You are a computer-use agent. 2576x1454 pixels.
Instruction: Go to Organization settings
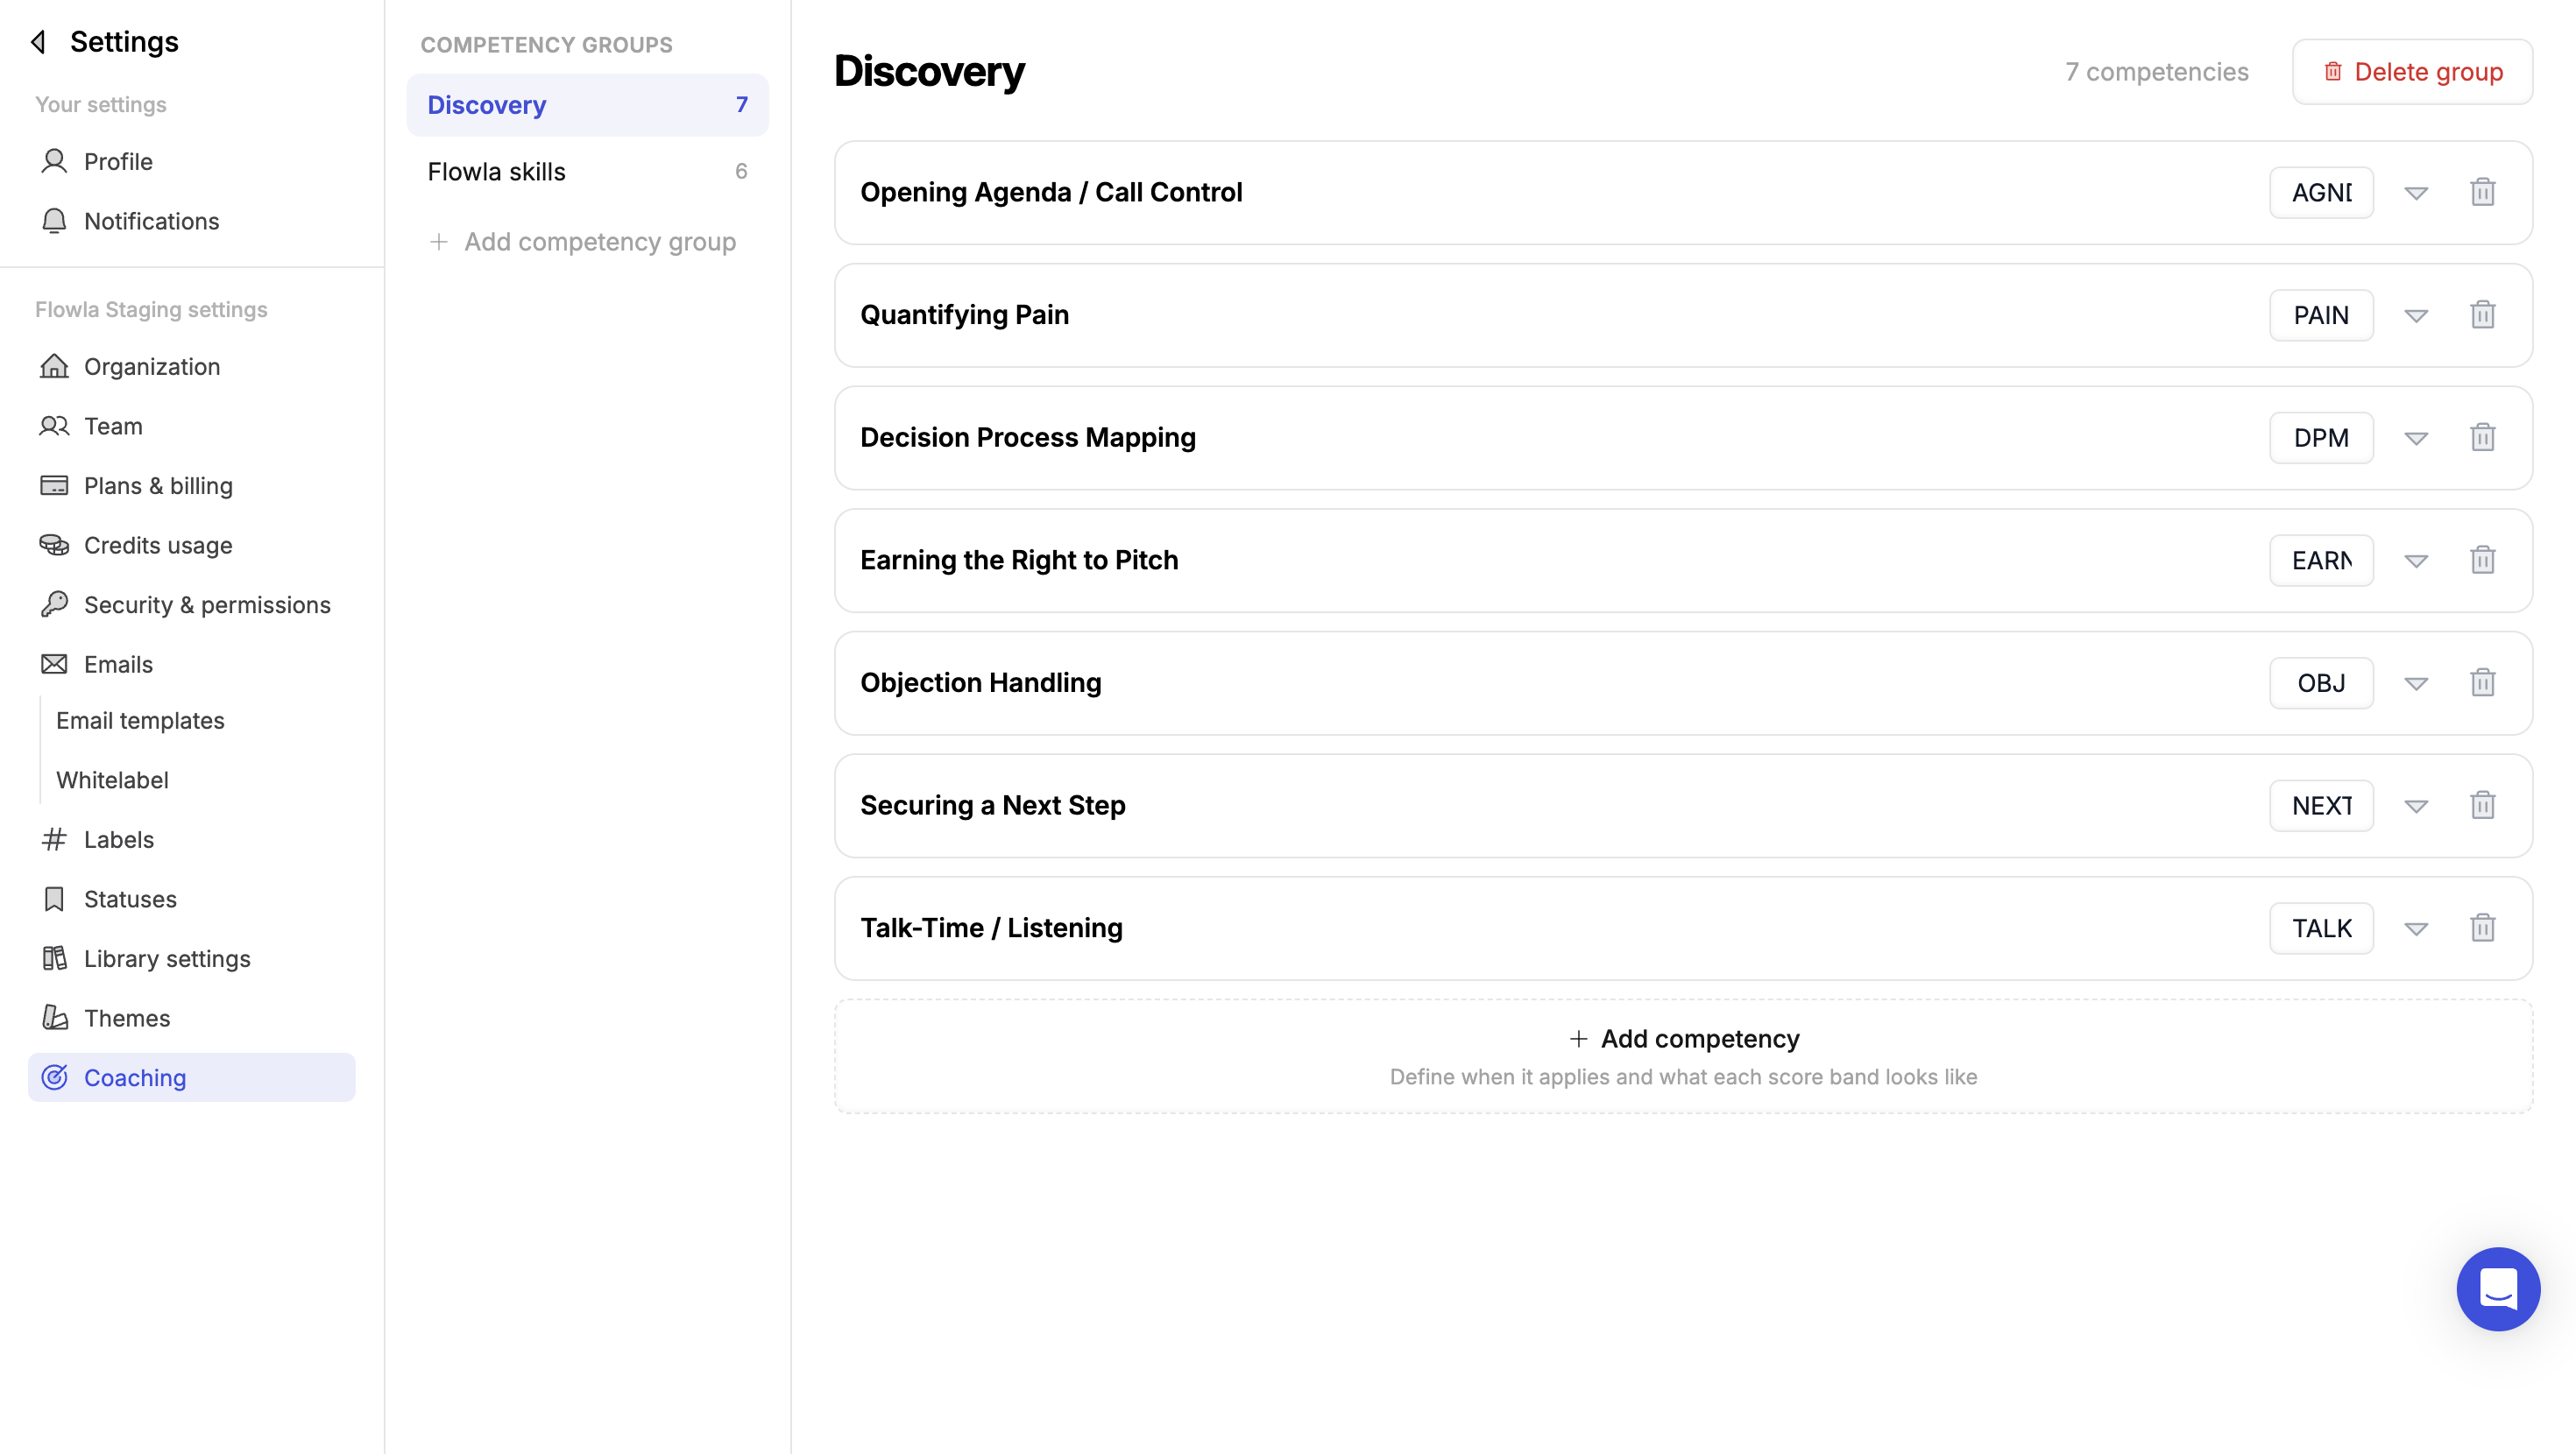click(192, 367)
